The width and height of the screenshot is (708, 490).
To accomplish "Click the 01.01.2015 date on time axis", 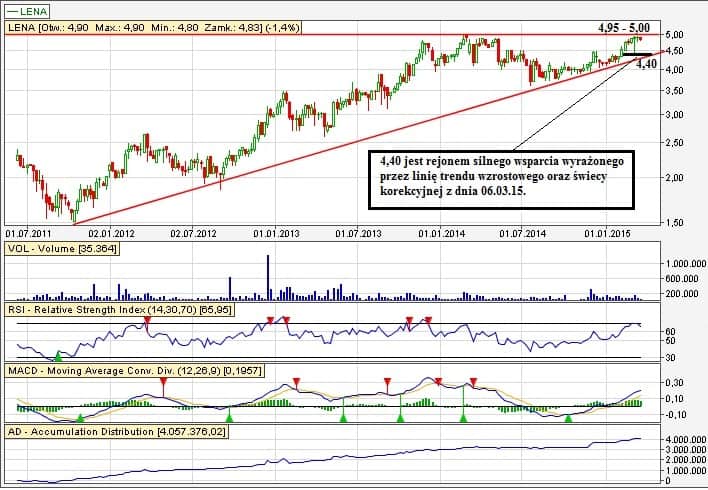I will pos(605,232).
